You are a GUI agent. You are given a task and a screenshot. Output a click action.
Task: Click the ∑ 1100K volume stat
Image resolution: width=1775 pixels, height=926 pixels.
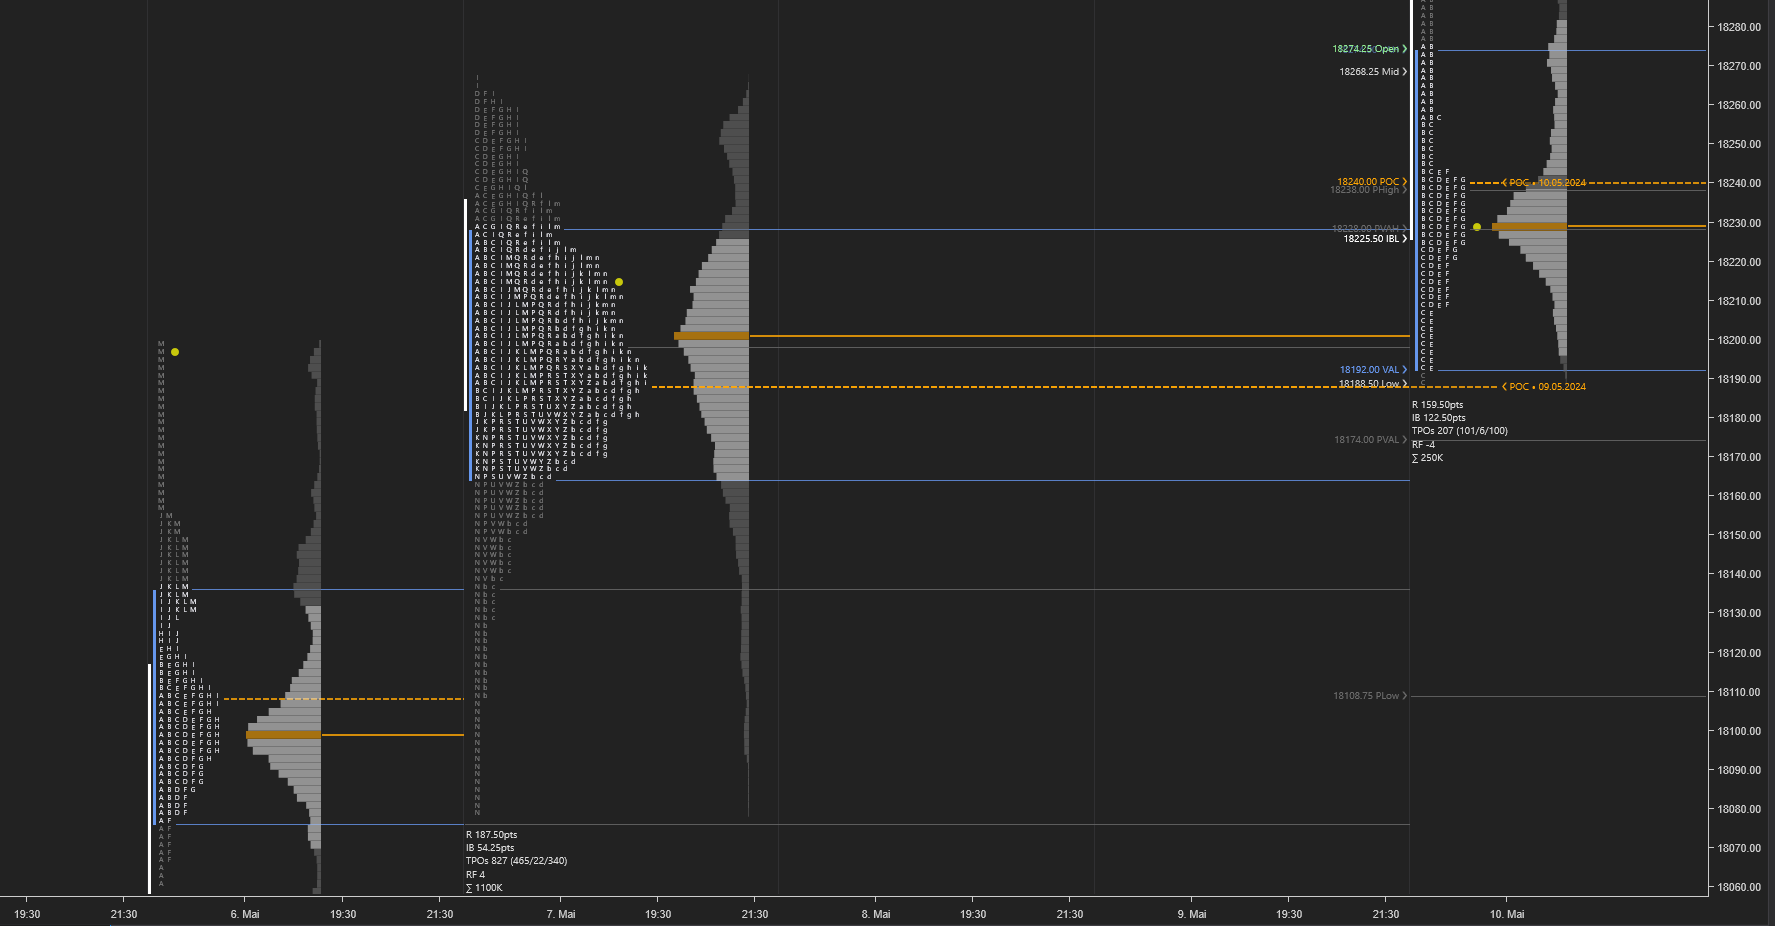484,888
